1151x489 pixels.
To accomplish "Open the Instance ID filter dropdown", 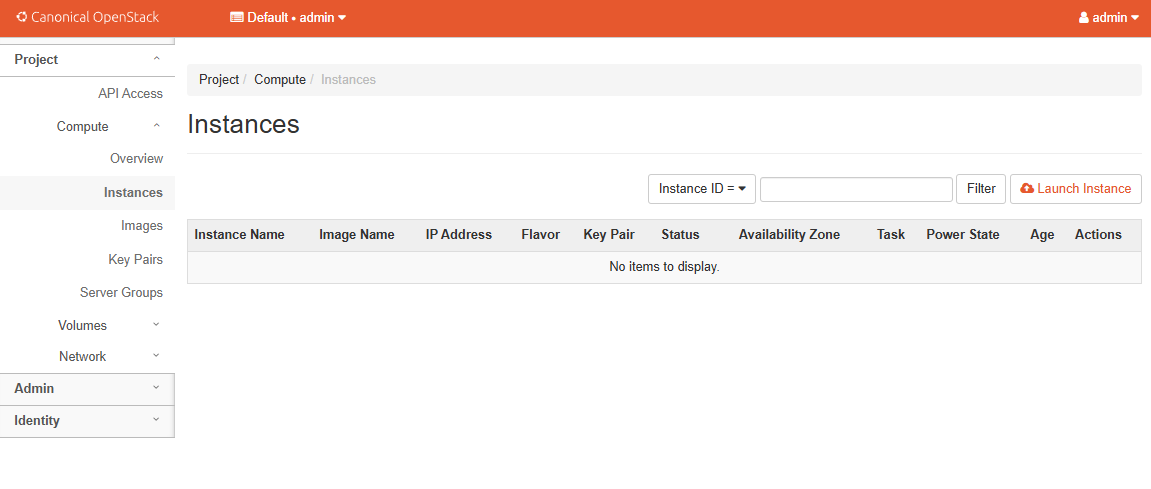I will [x=701, y=189].
